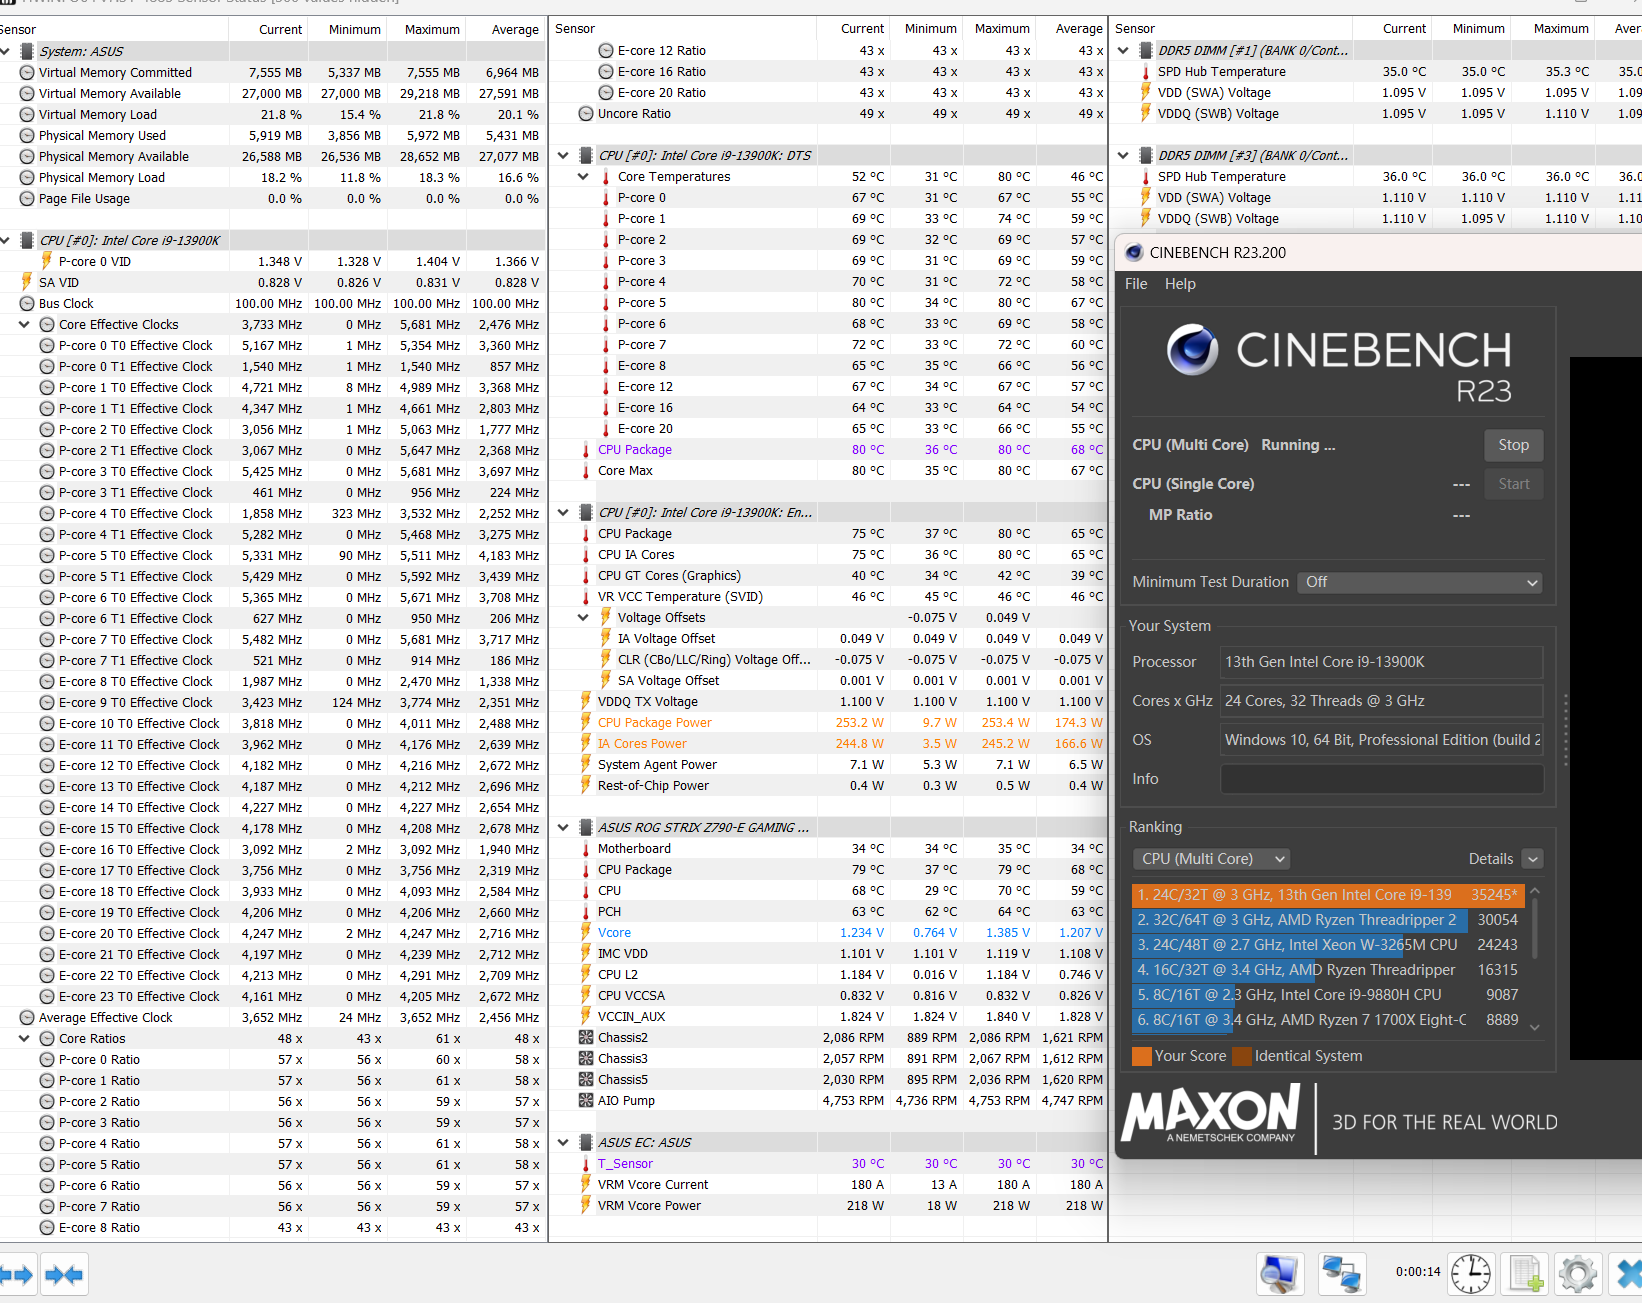Open sensor settings gear icon
1642x1303 pixels.
pyautogui.click(x=1577, y=1274)
